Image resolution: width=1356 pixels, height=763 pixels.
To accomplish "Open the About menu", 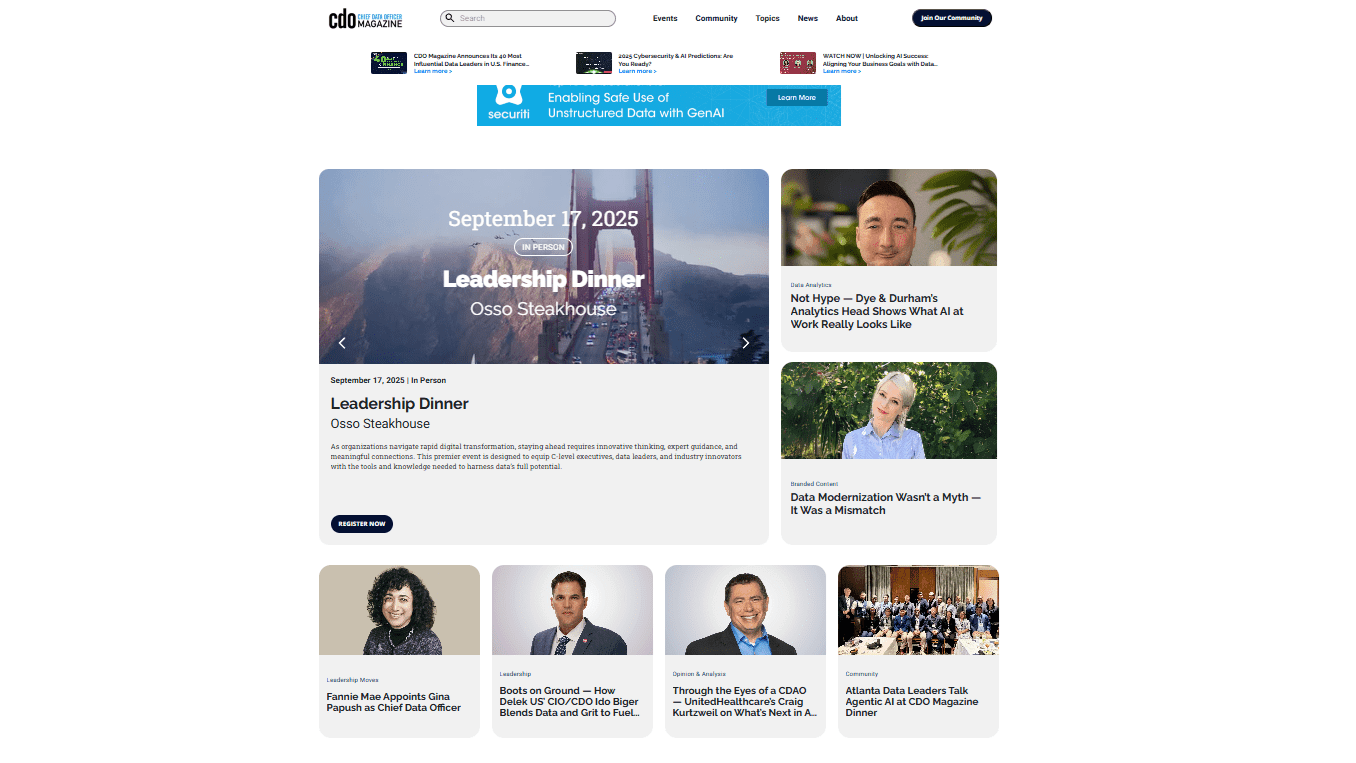I will point(847,18).
